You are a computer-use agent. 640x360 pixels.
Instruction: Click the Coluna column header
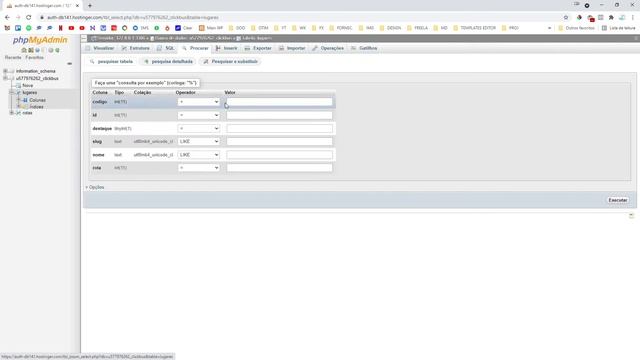coord(100,93)
